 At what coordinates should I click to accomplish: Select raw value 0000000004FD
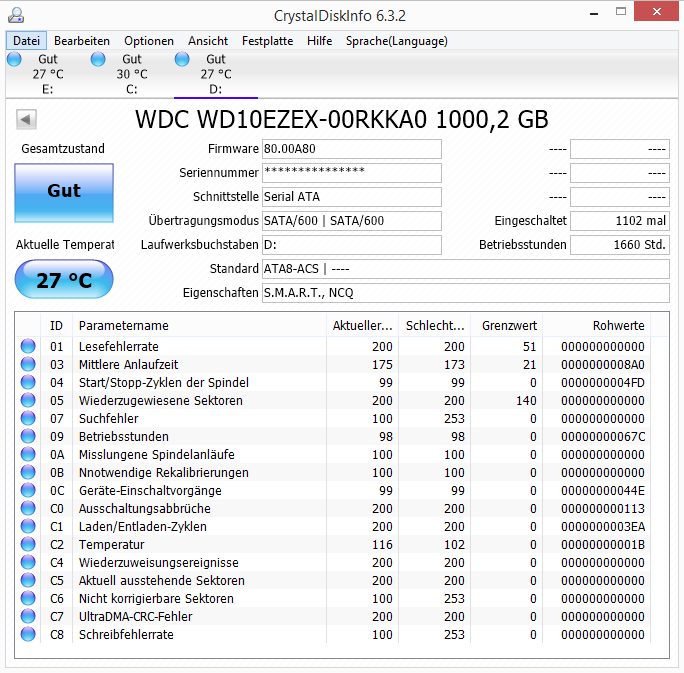click(x=603, y=383)
